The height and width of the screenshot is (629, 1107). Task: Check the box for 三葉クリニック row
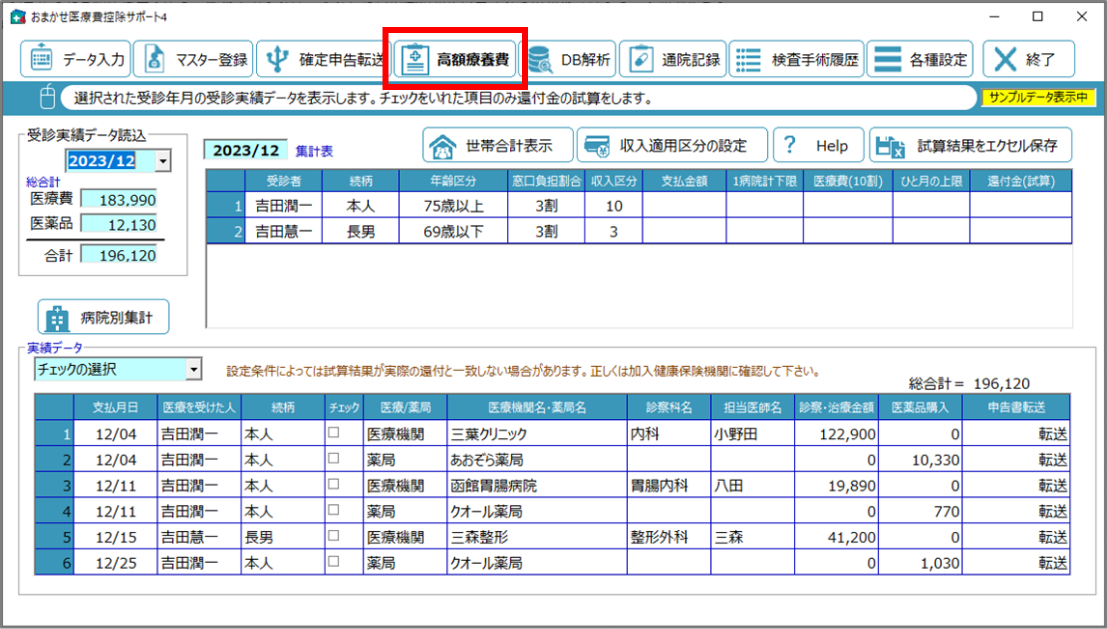tap(334, 435)
